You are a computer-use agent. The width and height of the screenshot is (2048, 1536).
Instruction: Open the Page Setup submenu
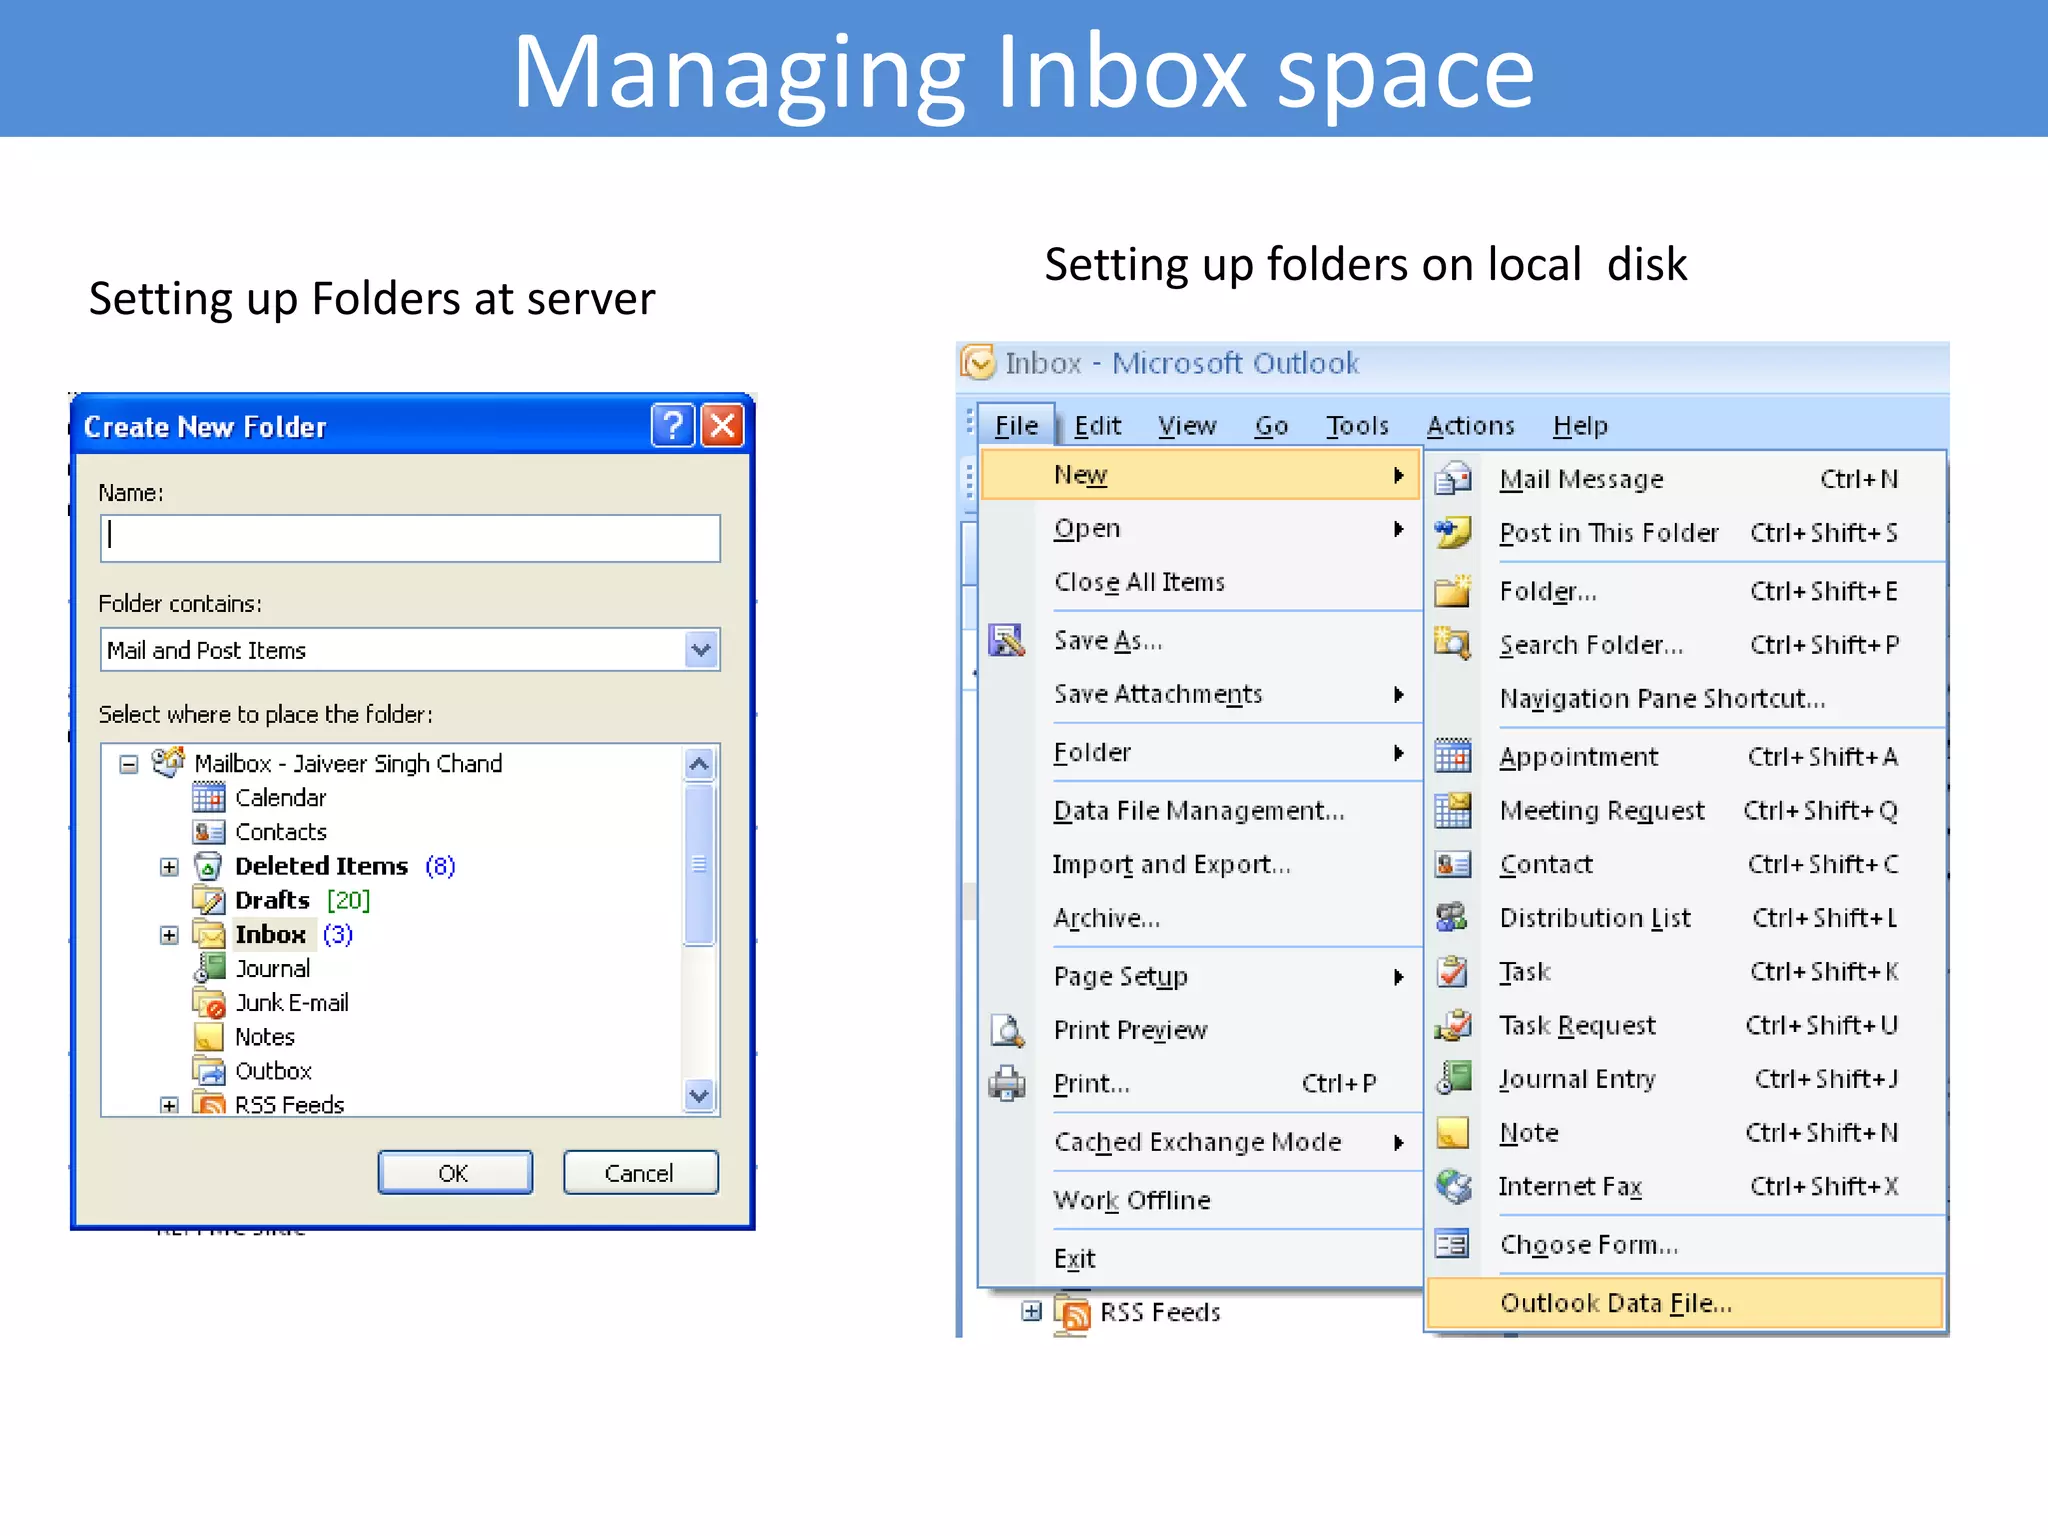[1201, 976]
